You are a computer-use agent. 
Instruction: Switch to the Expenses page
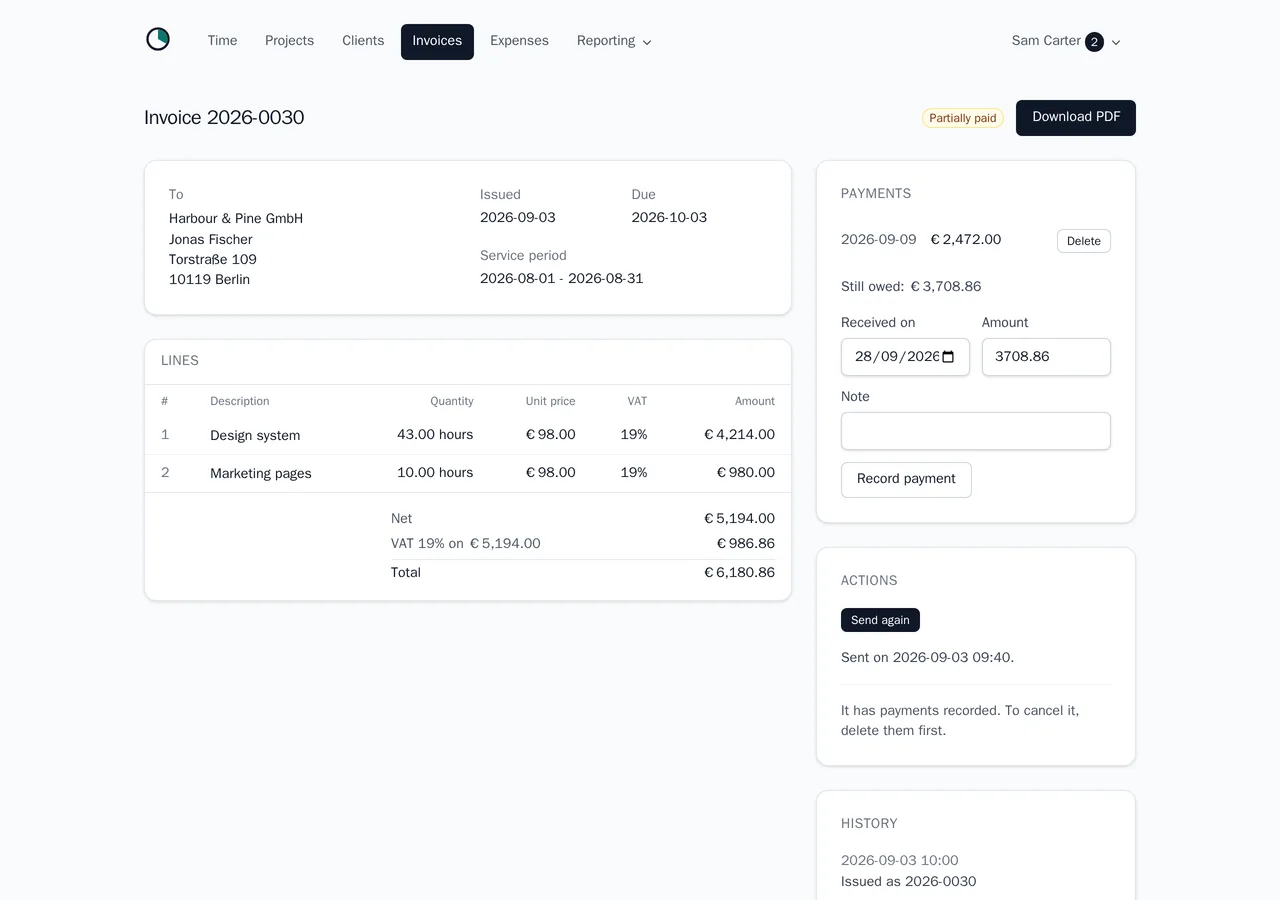tap(519, 41)
